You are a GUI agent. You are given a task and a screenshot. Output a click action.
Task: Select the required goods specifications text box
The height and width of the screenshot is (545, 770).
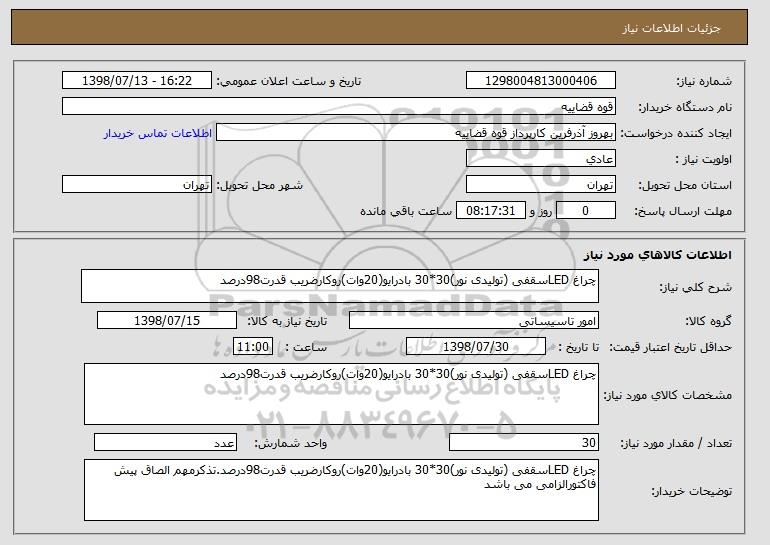341,394
